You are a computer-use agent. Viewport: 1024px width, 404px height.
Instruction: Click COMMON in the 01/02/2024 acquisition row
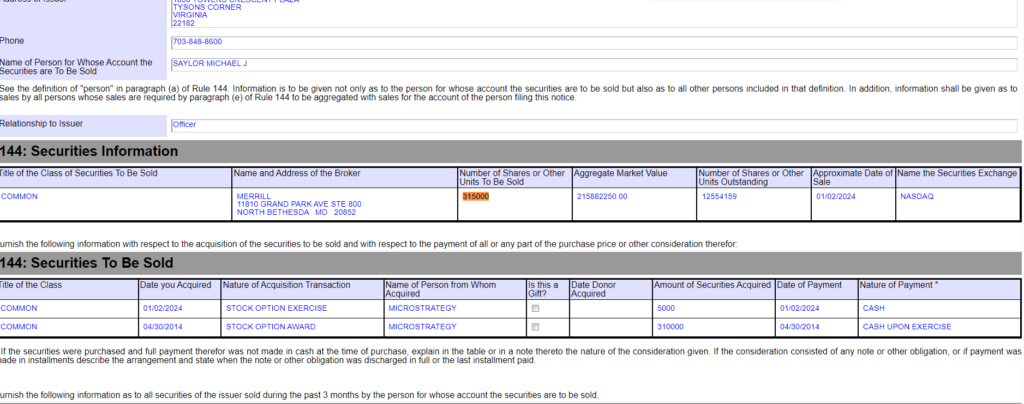tap(19, 308)
